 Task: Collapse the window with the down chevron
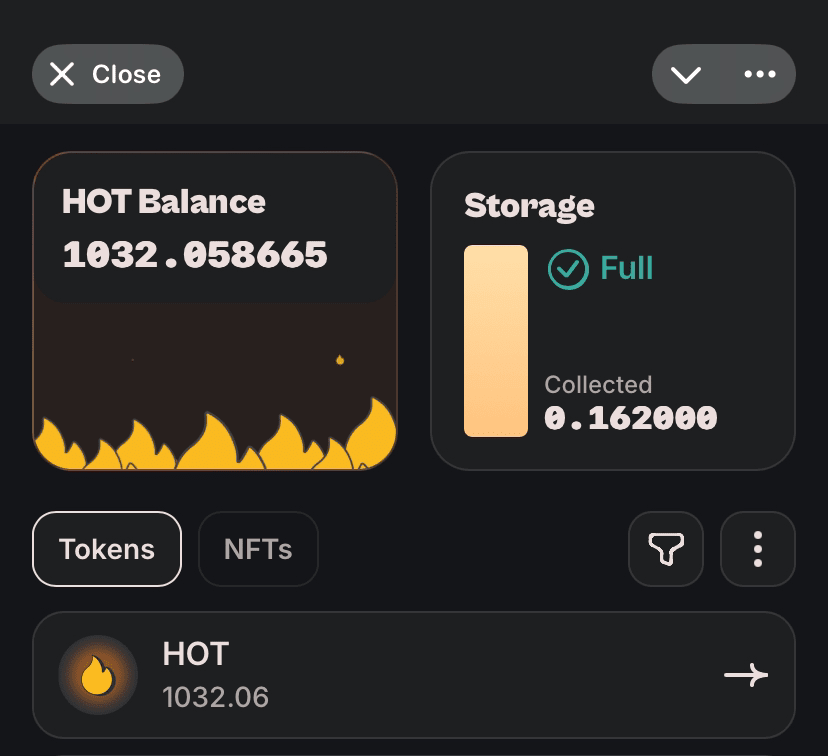pos(687,74)
